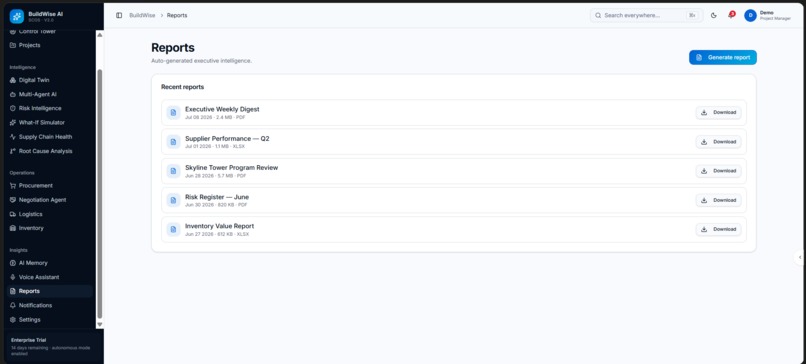
Task: Navigate to Procurement
Action: 50,186
